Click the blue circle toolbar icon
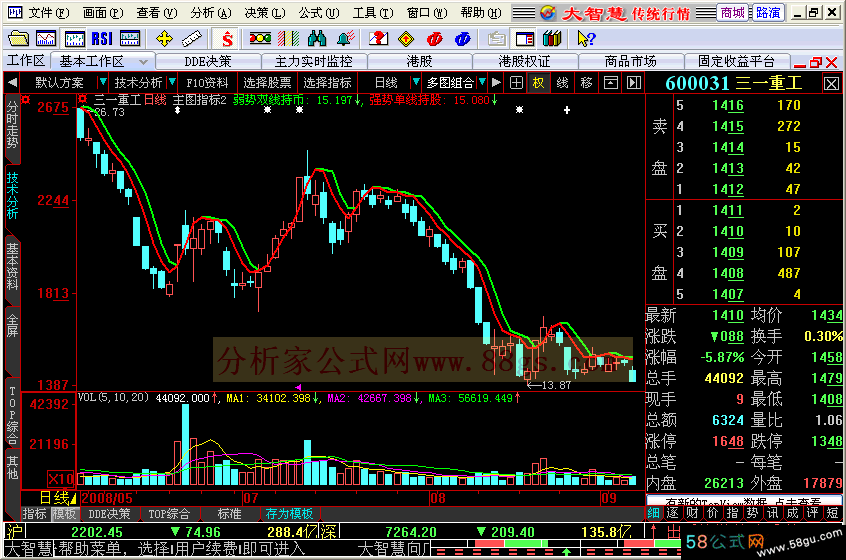846x560 pixels. point(462,39)
